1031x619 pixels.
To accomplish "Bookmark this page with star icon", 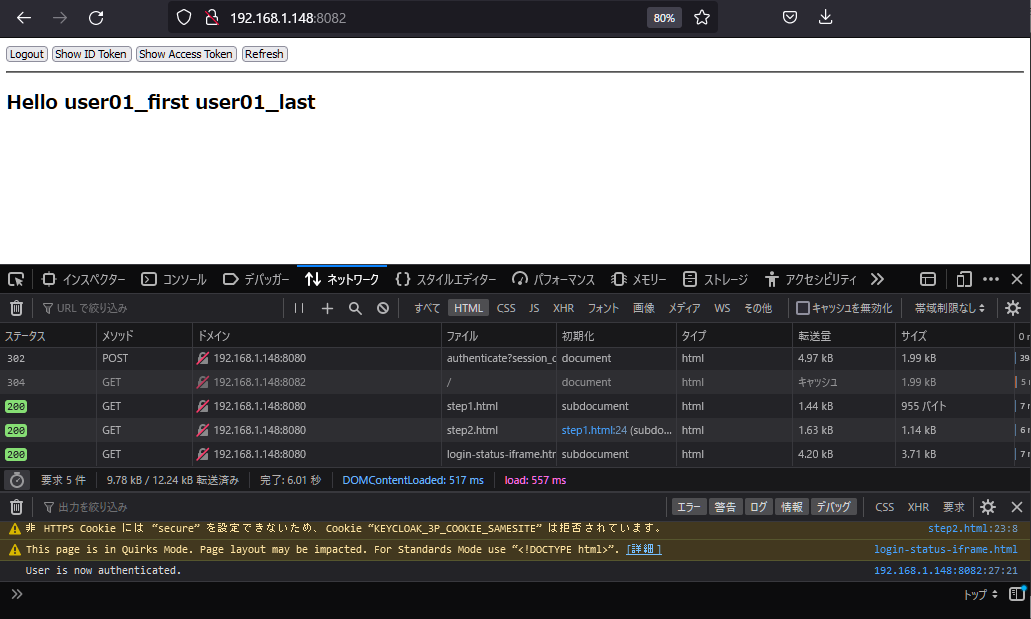I will coord(702,17).
